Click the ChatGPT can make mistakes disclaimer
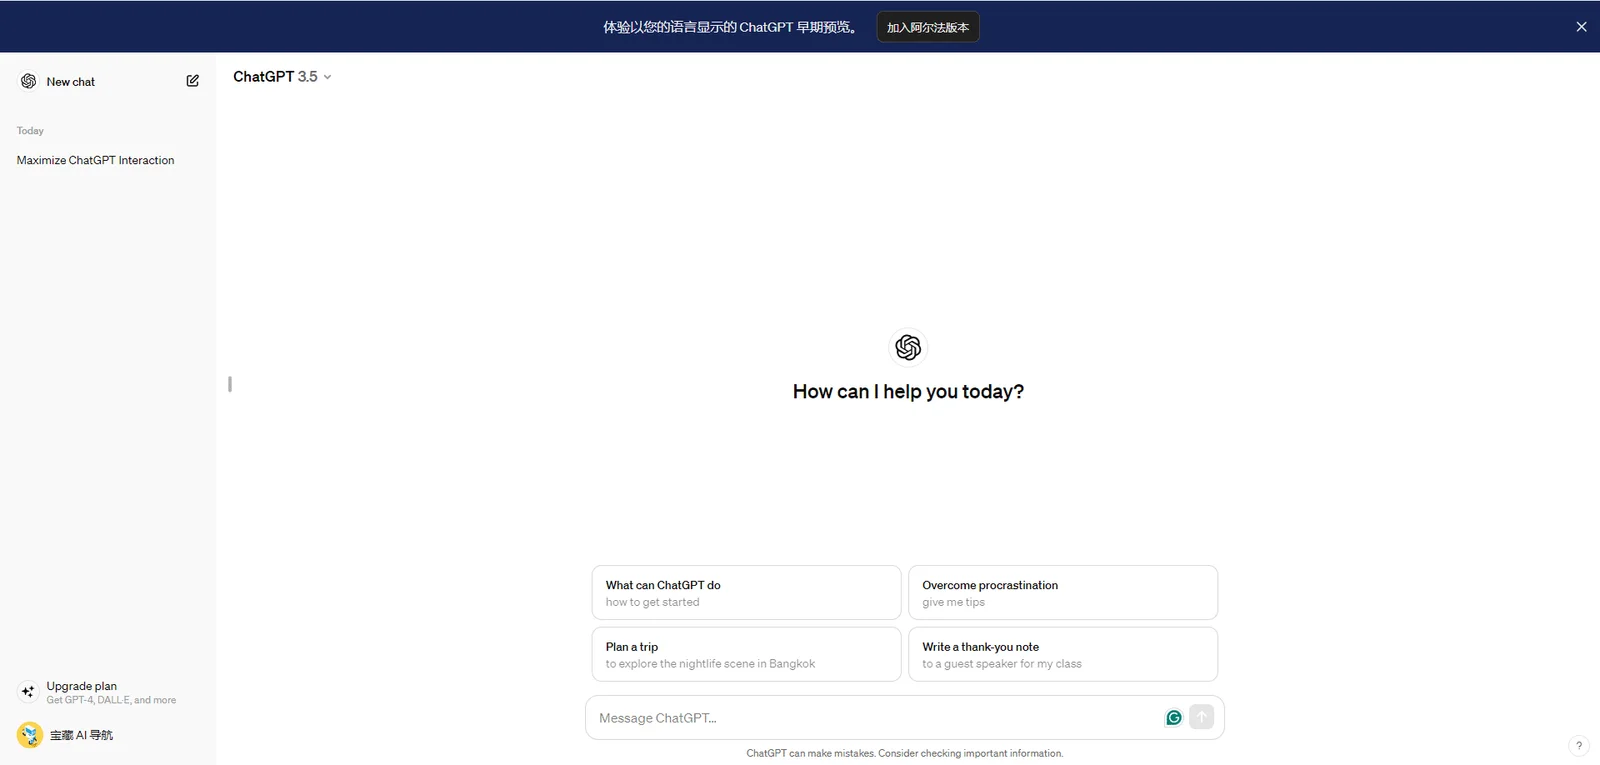1600x765 pixels. 905,754
